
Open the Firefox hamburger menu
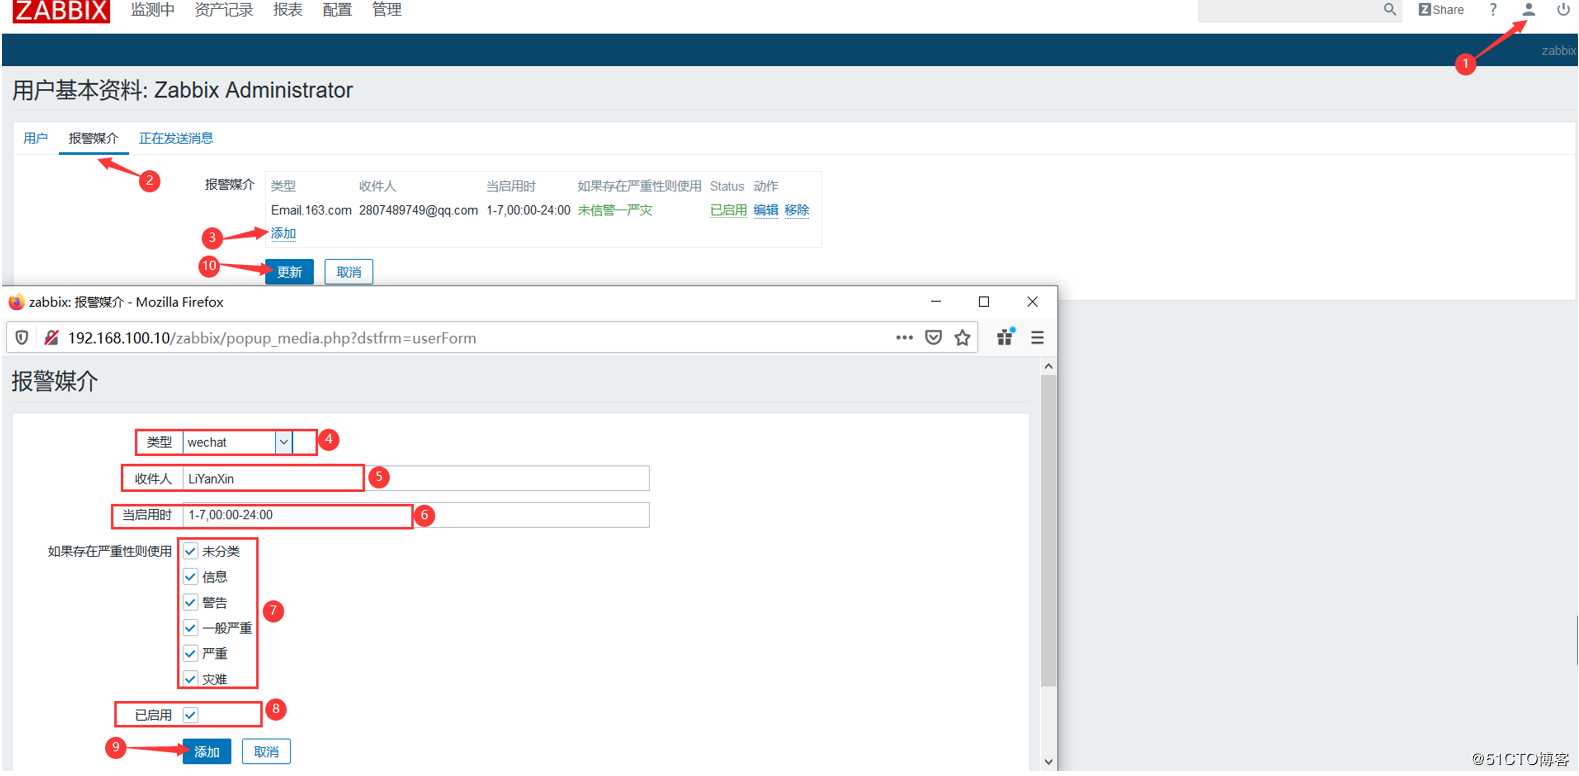point(1037,338)
